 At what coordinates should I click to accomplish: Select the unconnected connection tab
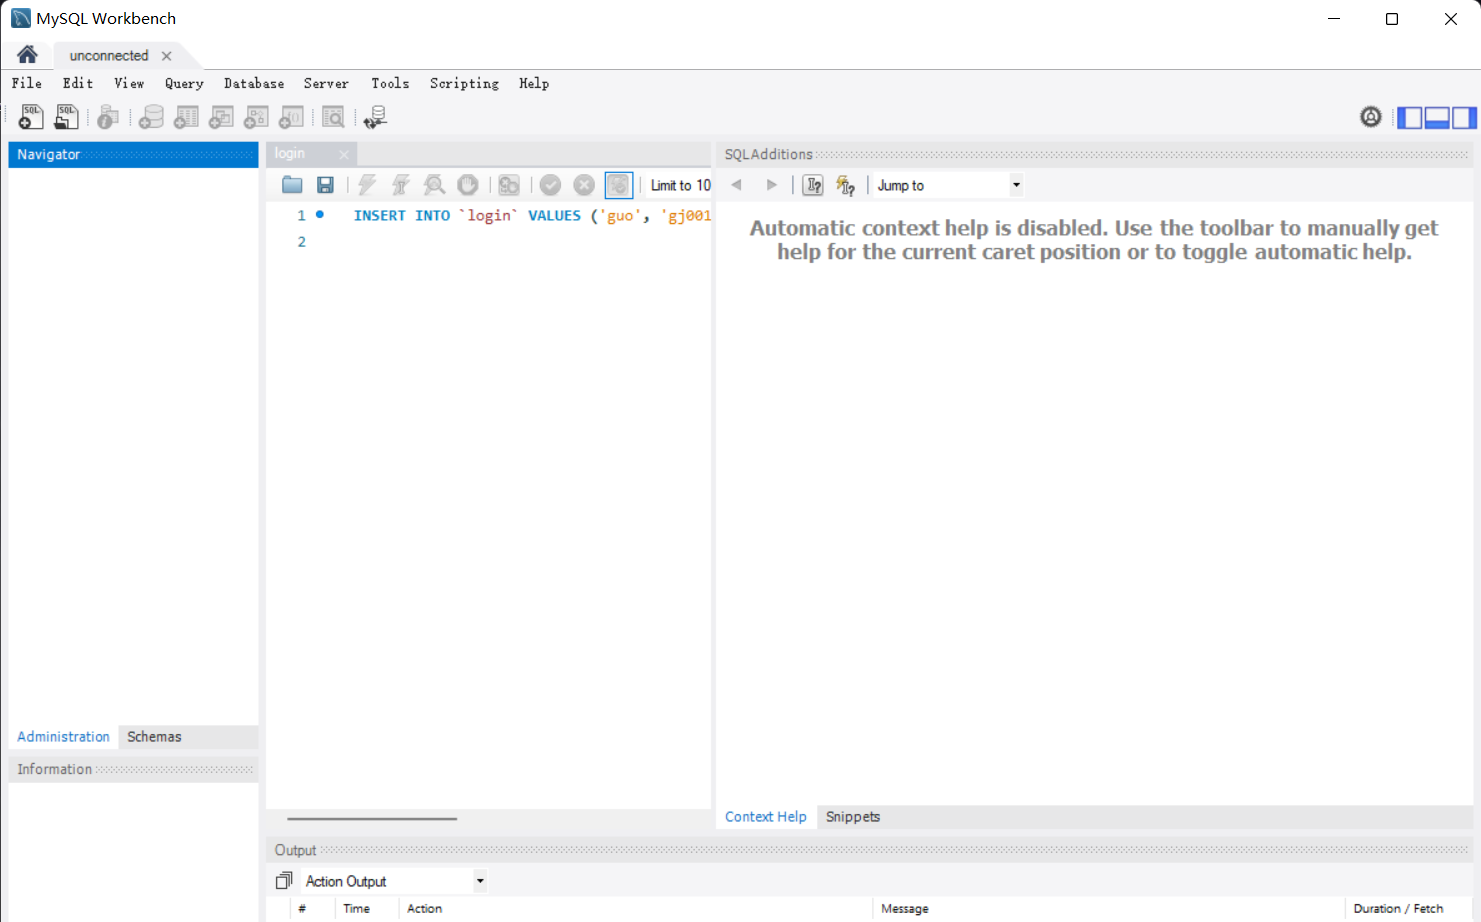click(x=109, y=55)
